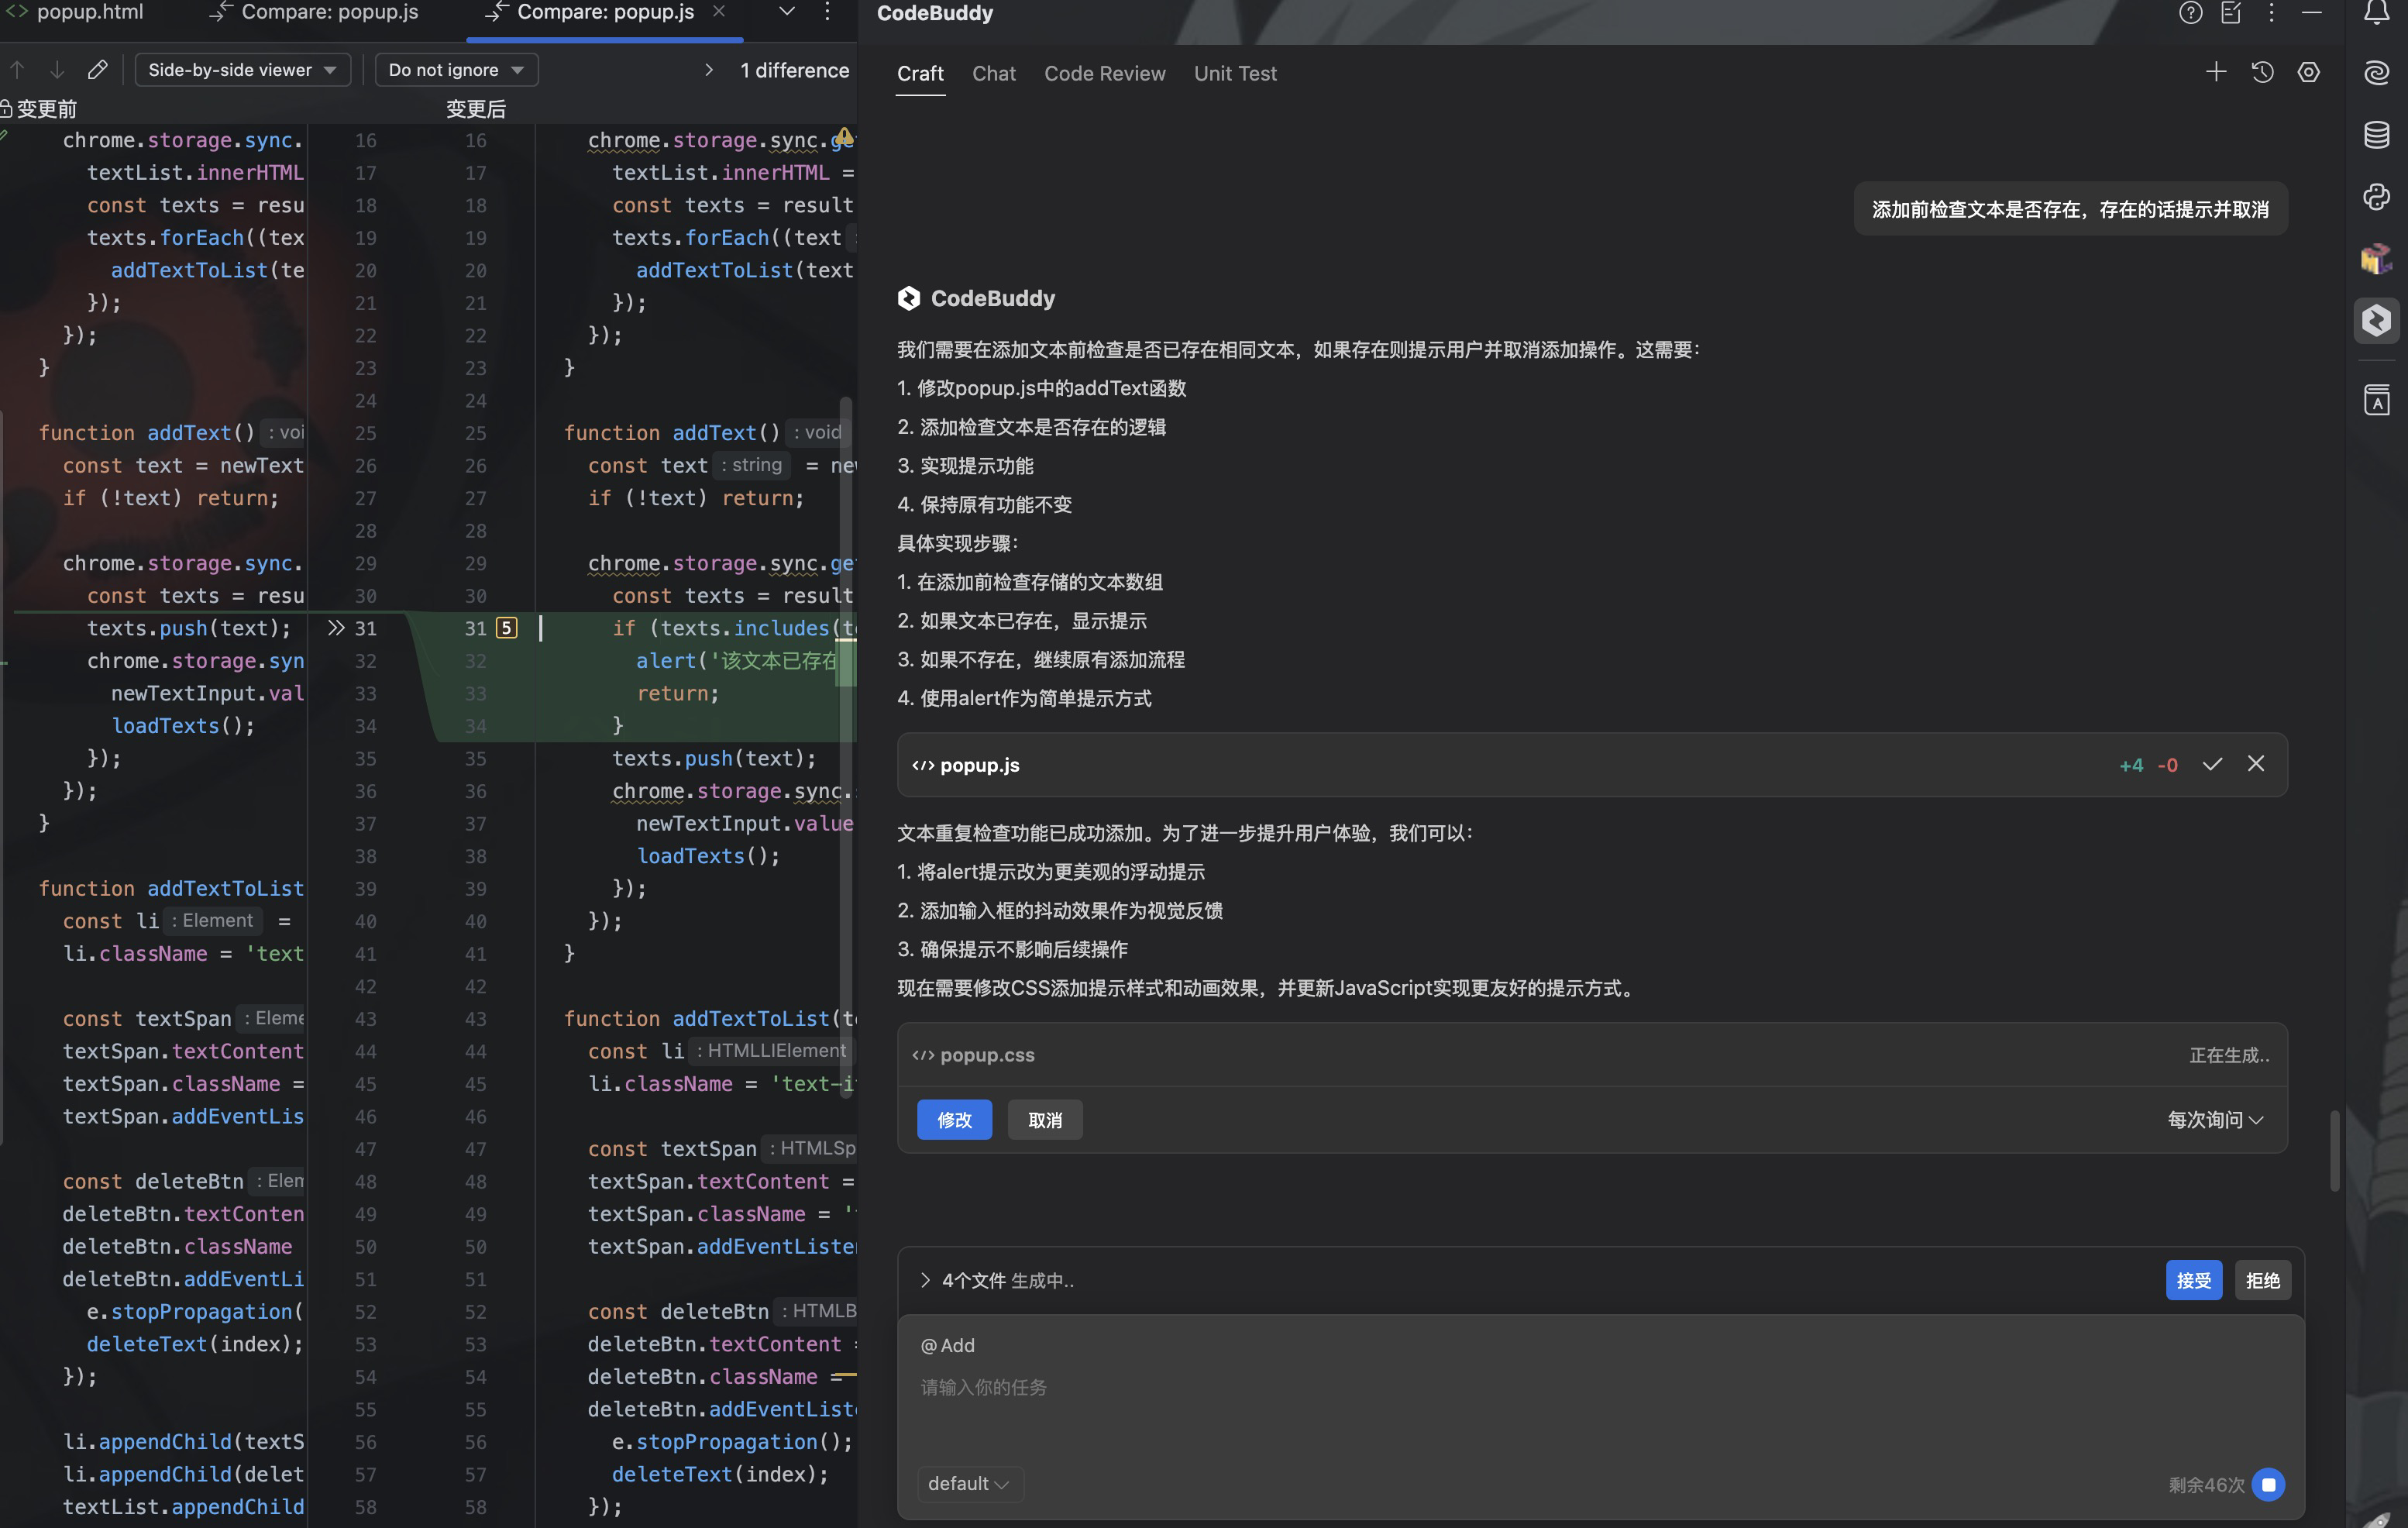This screenshot has height=1528, width=2408.
Task: Click the 接受 accept button
Action: point(2193,1280)
